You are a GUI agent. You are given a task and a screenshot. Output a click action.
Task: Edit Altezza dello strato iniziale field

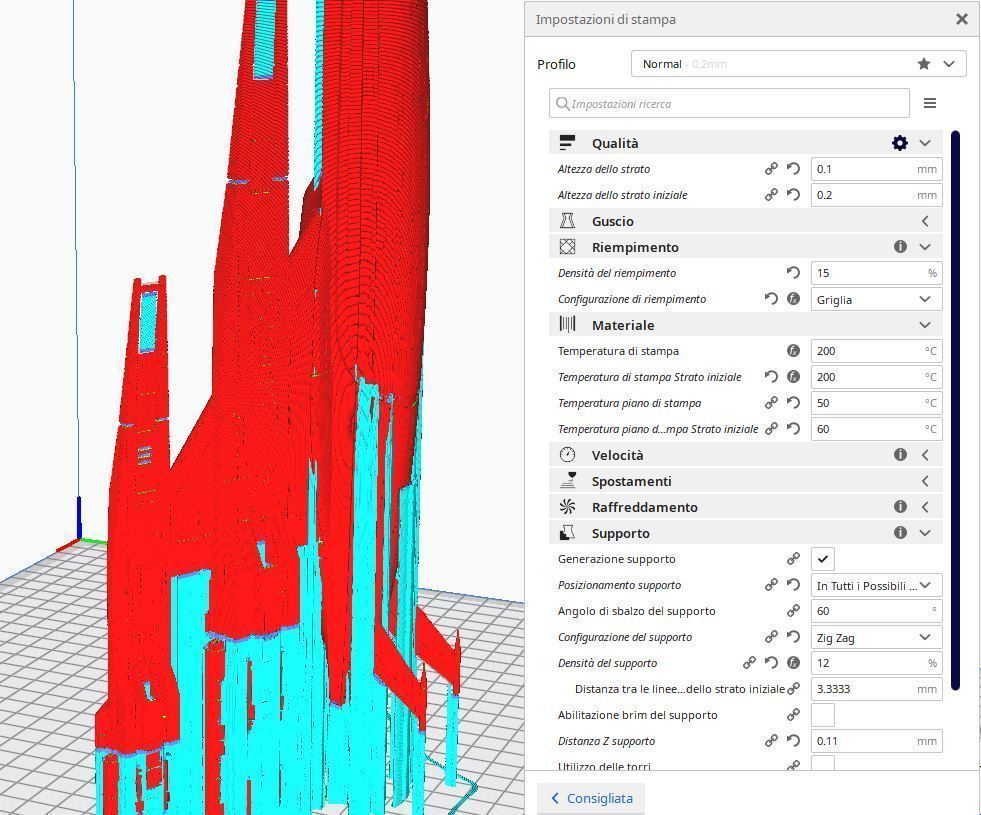coord(877,195)
